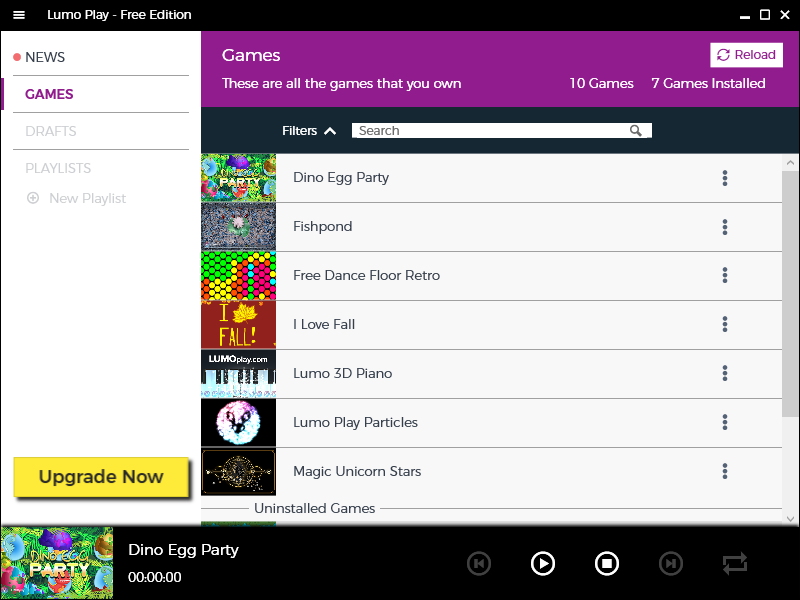Select the Magic Unicorn Stars thumbnail
The width and height of the screenshot is (800, 600).
(238, 471)
